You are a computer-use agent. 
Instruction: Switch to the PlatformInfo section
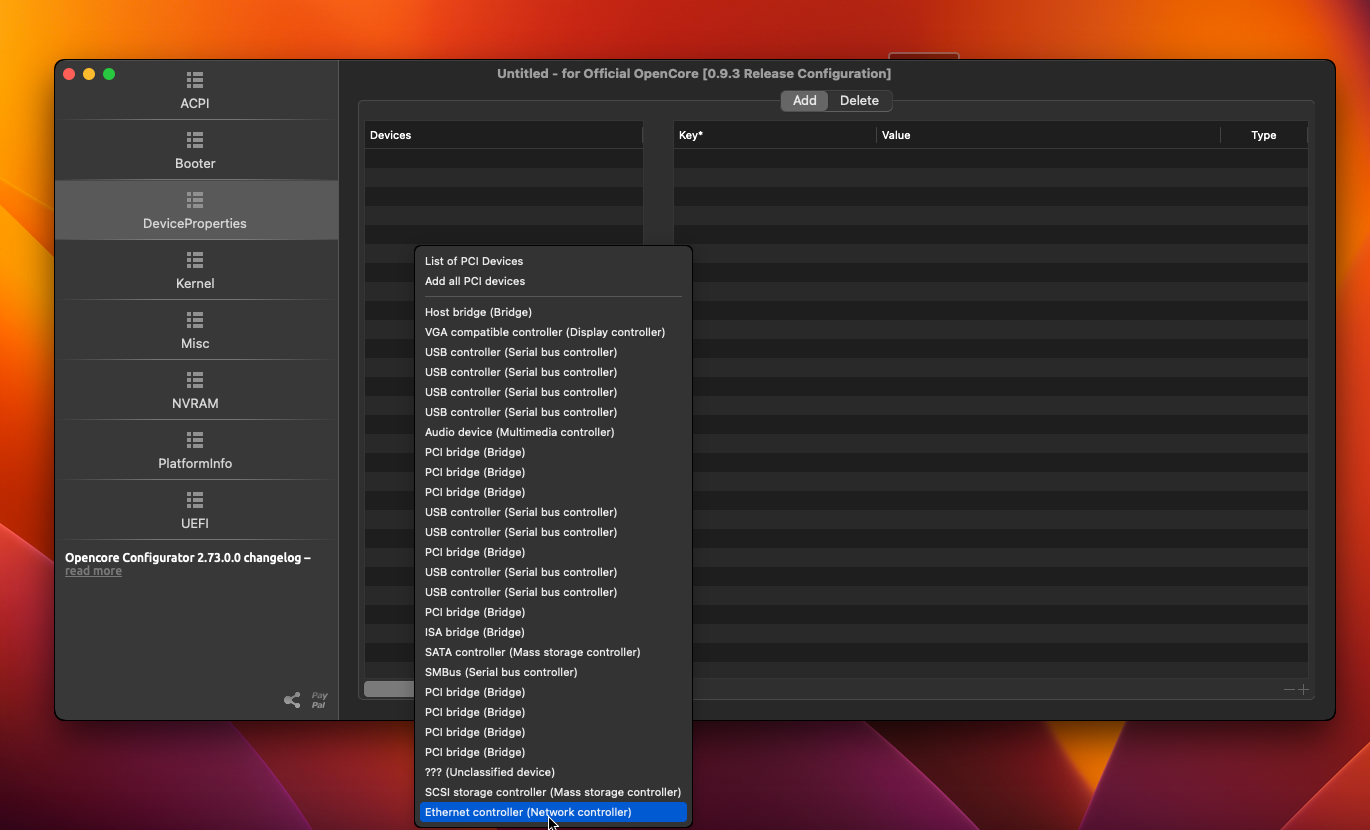(x=195, y=450)
